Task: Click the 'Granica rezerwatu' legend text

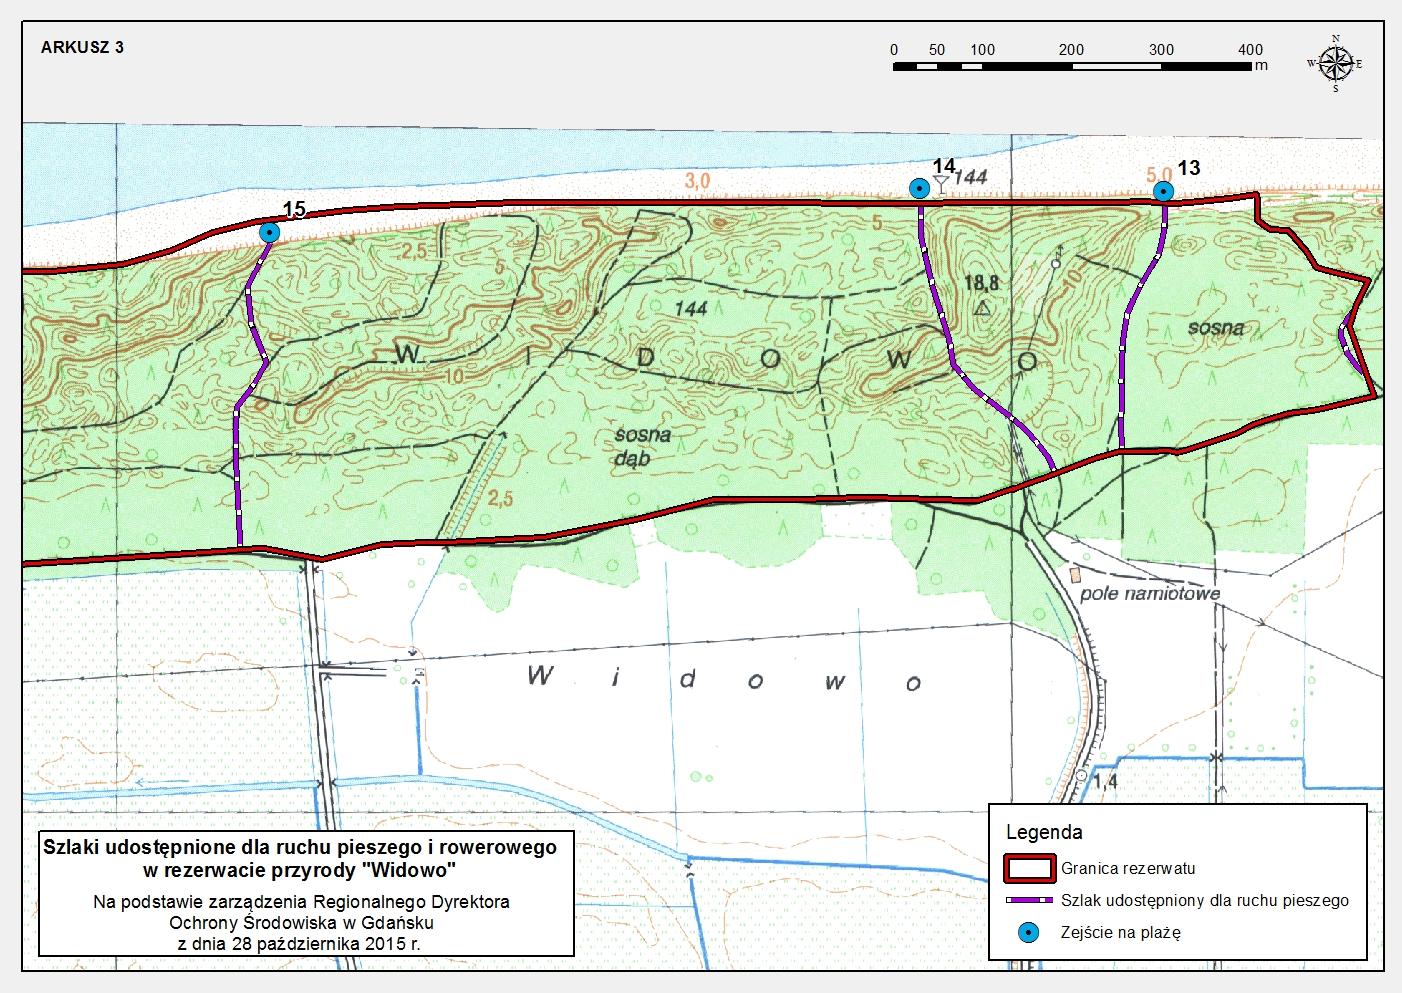Action: 1128,869
